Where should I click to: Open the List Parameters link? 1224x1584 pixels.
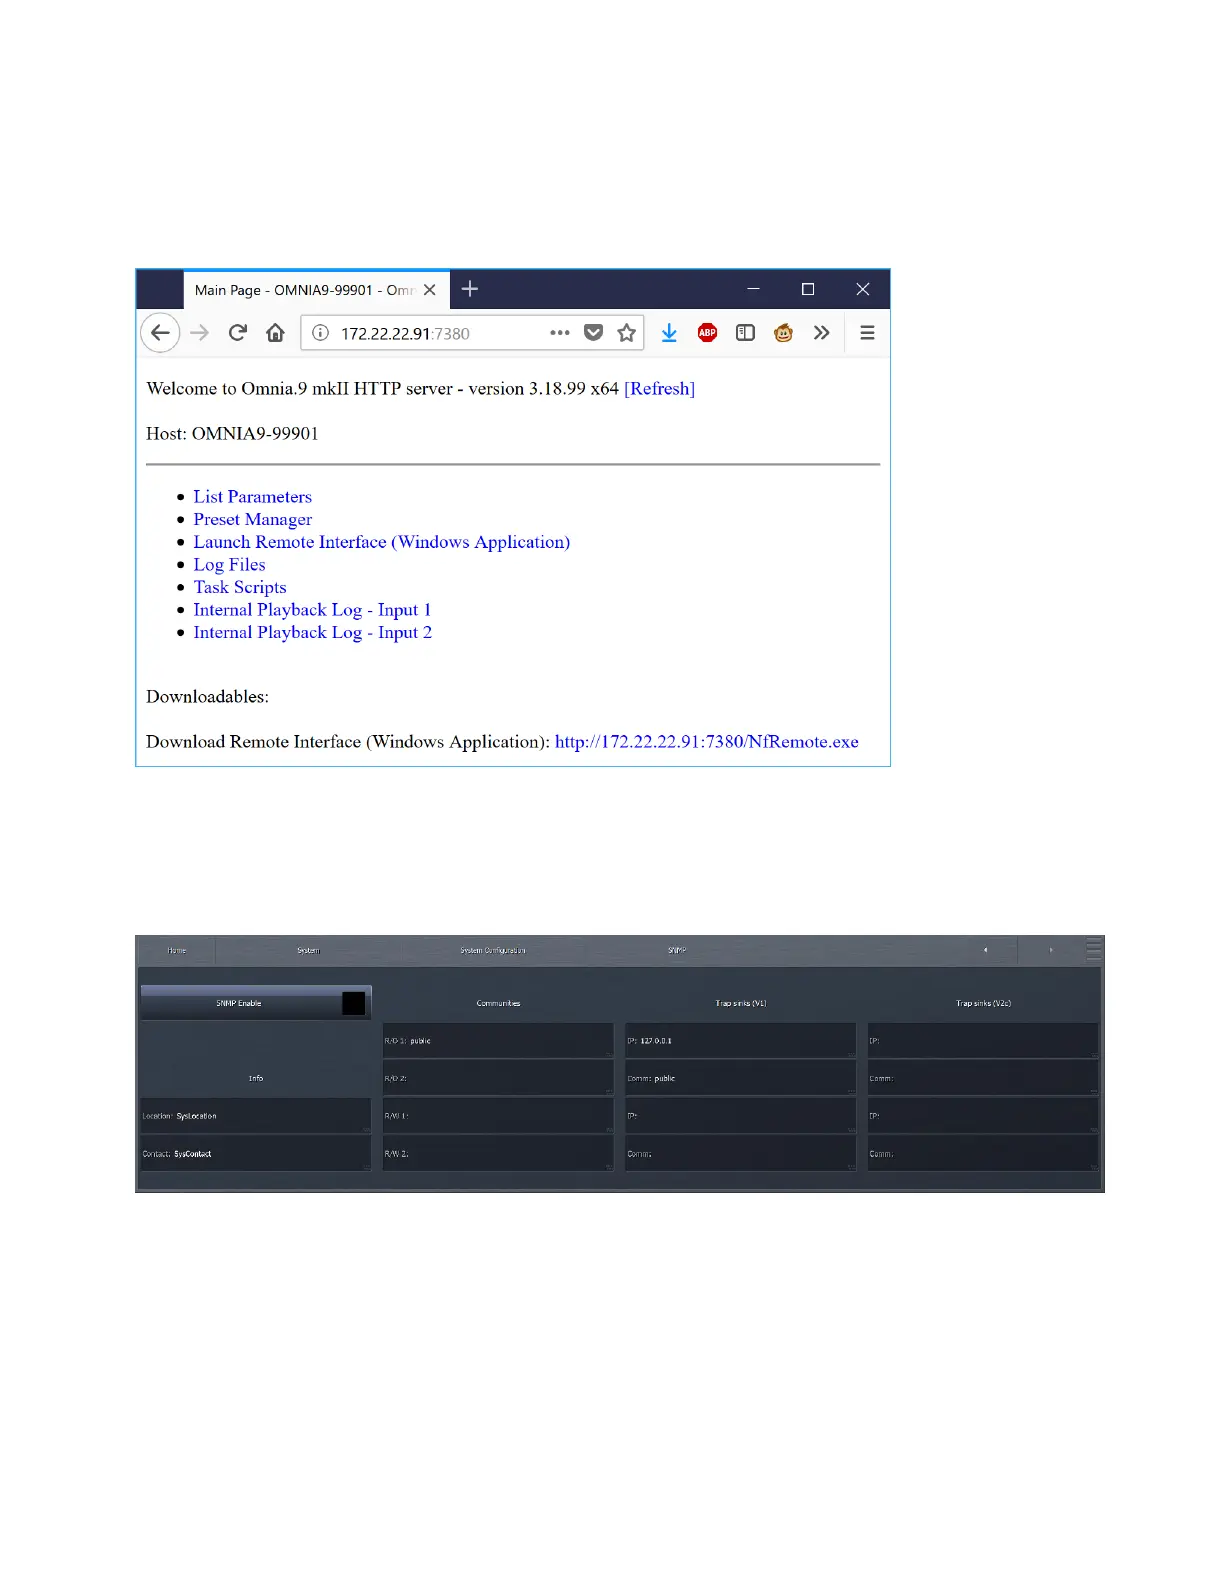coord(252,497)
